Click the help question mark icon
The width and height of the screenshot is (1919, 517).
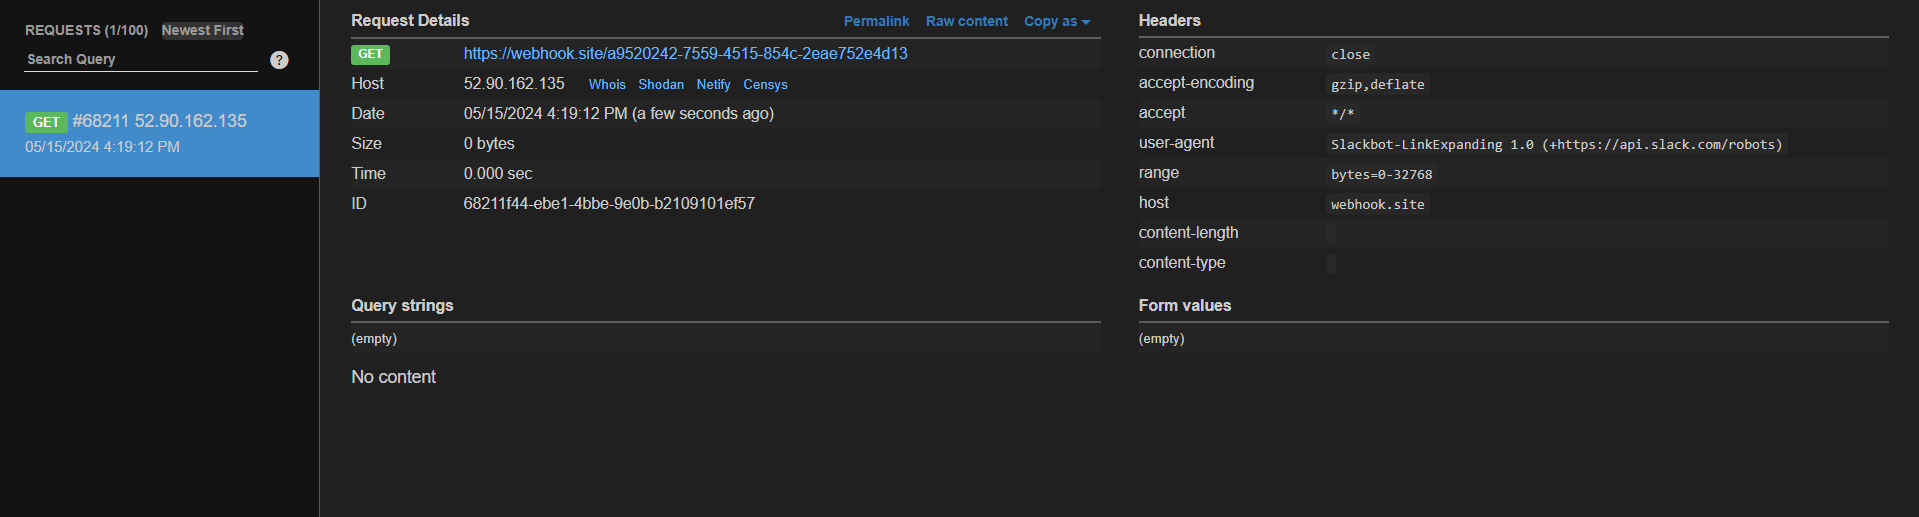click(279, 60)
